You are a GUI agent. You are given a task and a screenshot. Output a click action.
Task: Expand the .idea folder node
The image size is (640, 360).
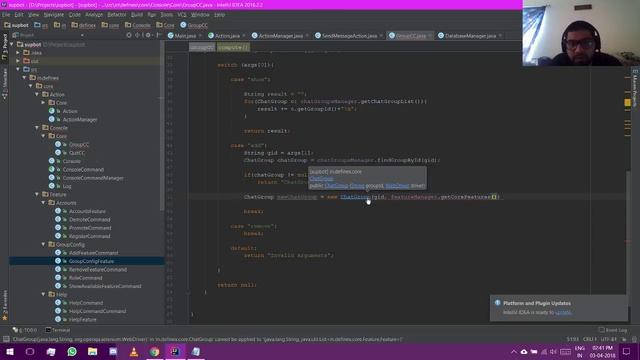pos(18,53)
